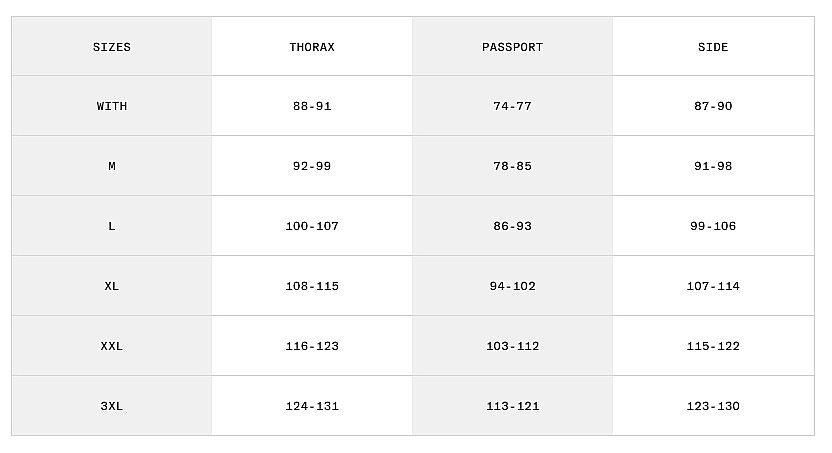Select the M size row label
The width and height of the screenshot is (832, 453).
click(112, 166)
